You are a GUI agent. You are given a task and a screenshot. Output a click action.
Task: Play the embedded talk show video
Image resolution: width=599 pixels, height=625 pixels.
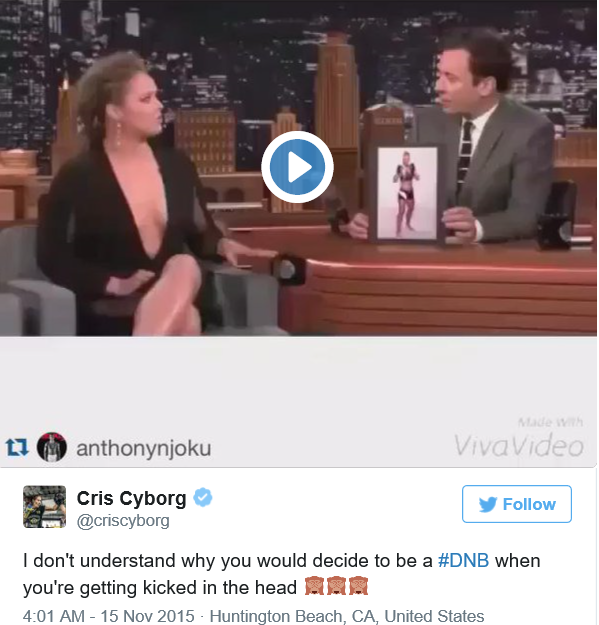tap(297, 167)
